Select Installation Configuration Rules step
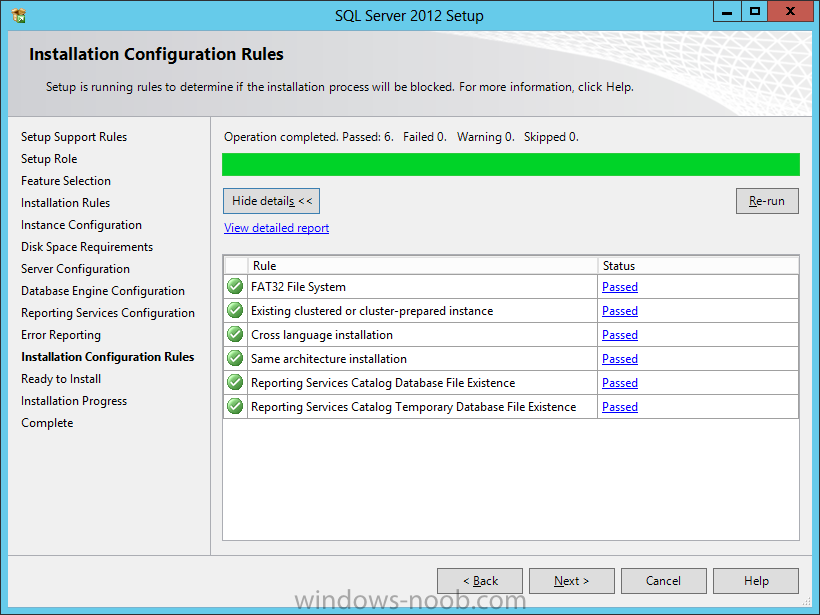Viewport: 820px width, 615px height. [x=108, y=357]
